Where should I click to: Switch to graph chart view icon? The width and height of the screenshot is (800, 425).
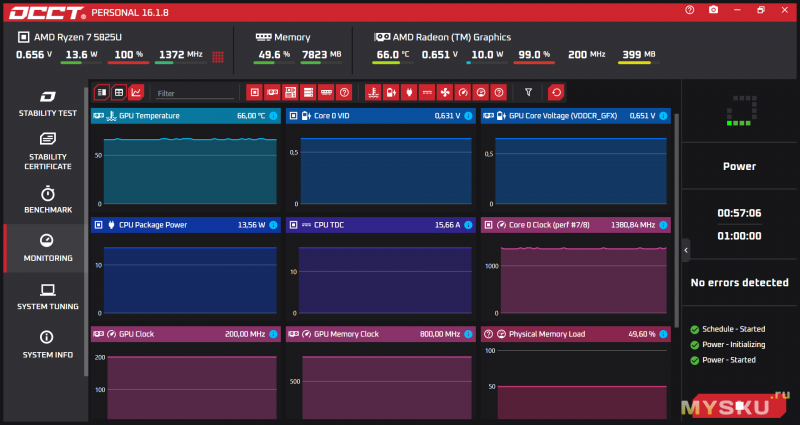pyautogui.click(x=136, y=92)
